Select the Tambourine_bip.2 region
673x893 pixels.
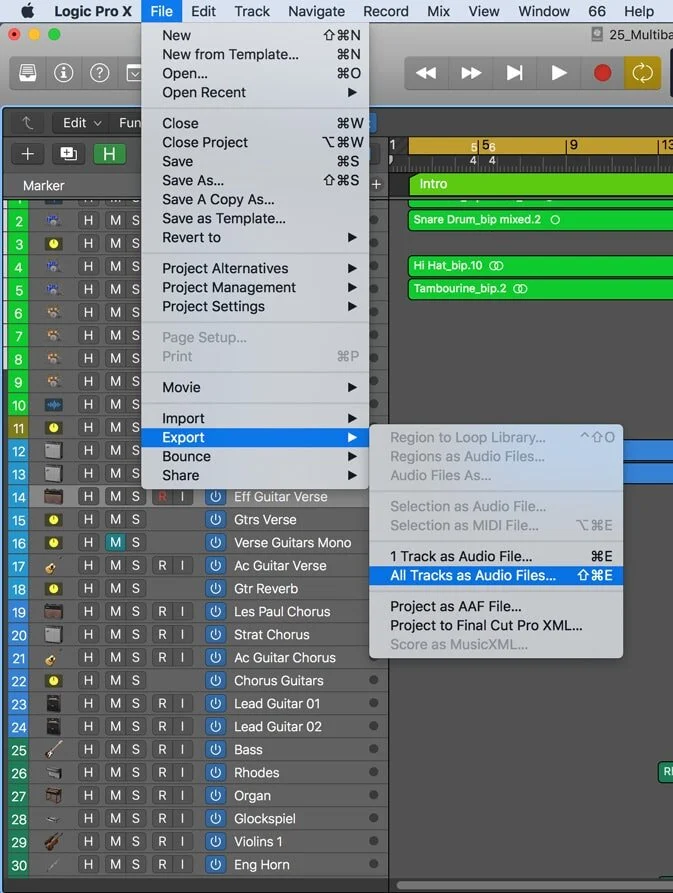click(540, 289)
